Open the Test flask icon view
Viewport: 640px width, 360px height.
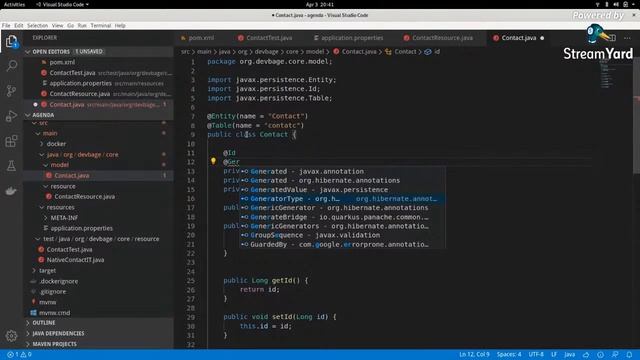click(x=11, y=166)
